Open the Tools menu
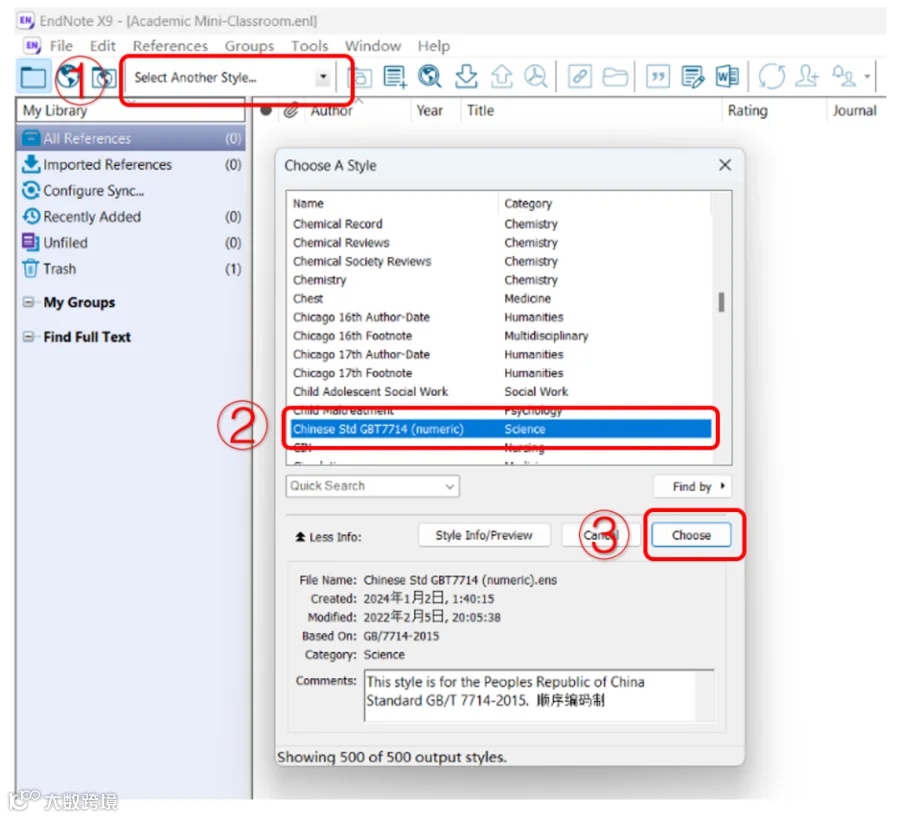This screenshot has height=818, width=900. [x=309, y=46]
